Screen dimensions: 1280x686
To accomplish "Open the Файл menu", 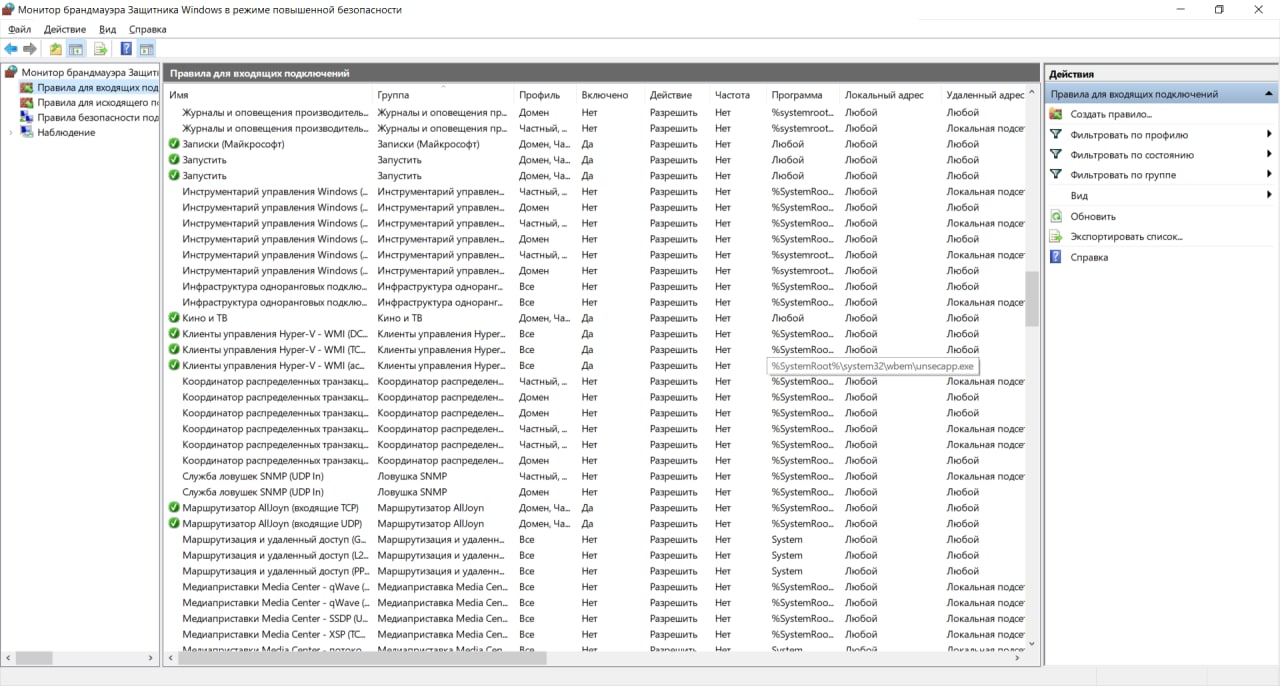I will pos(19,30).
